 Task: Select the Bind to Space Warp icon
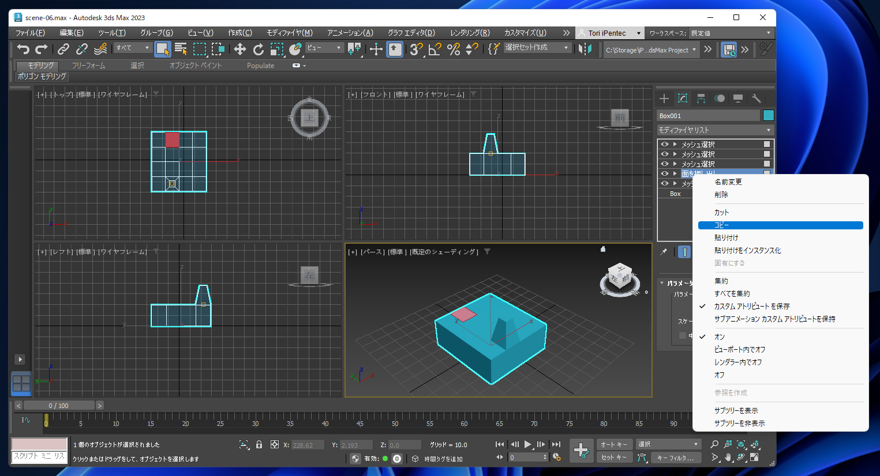pos(100,49)
